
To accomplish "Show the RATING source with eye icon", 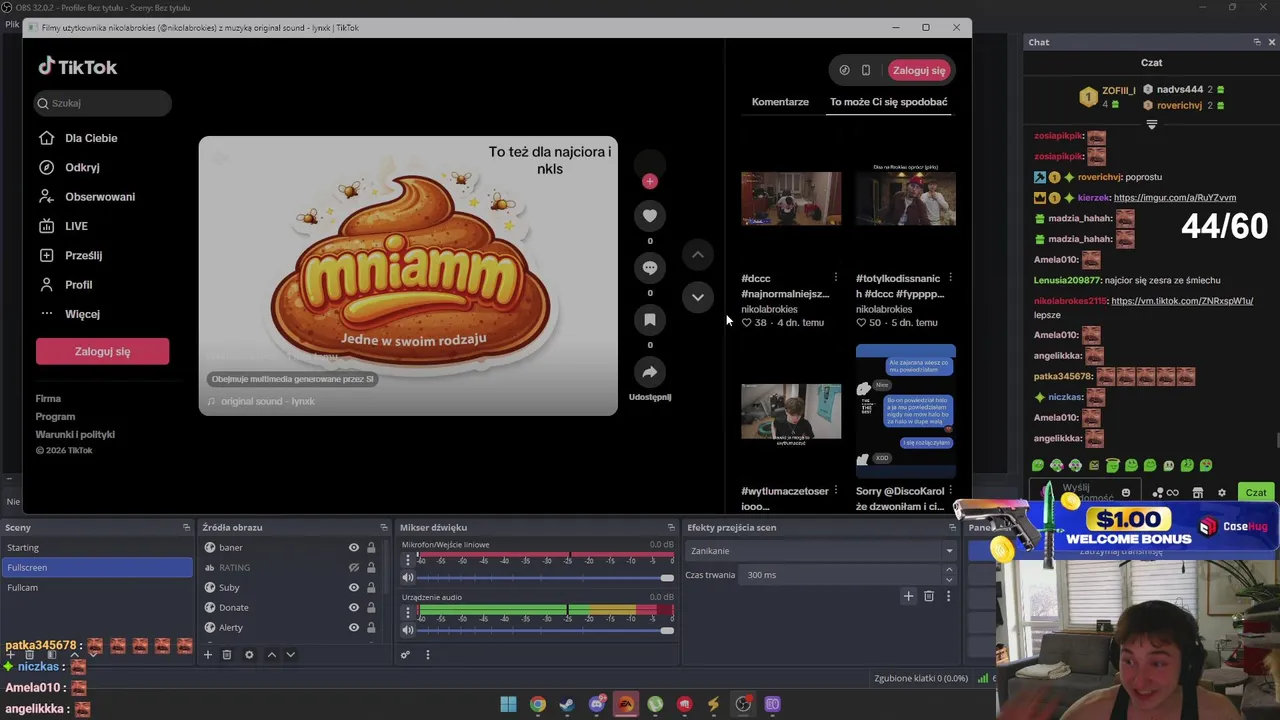I will 353,568.
